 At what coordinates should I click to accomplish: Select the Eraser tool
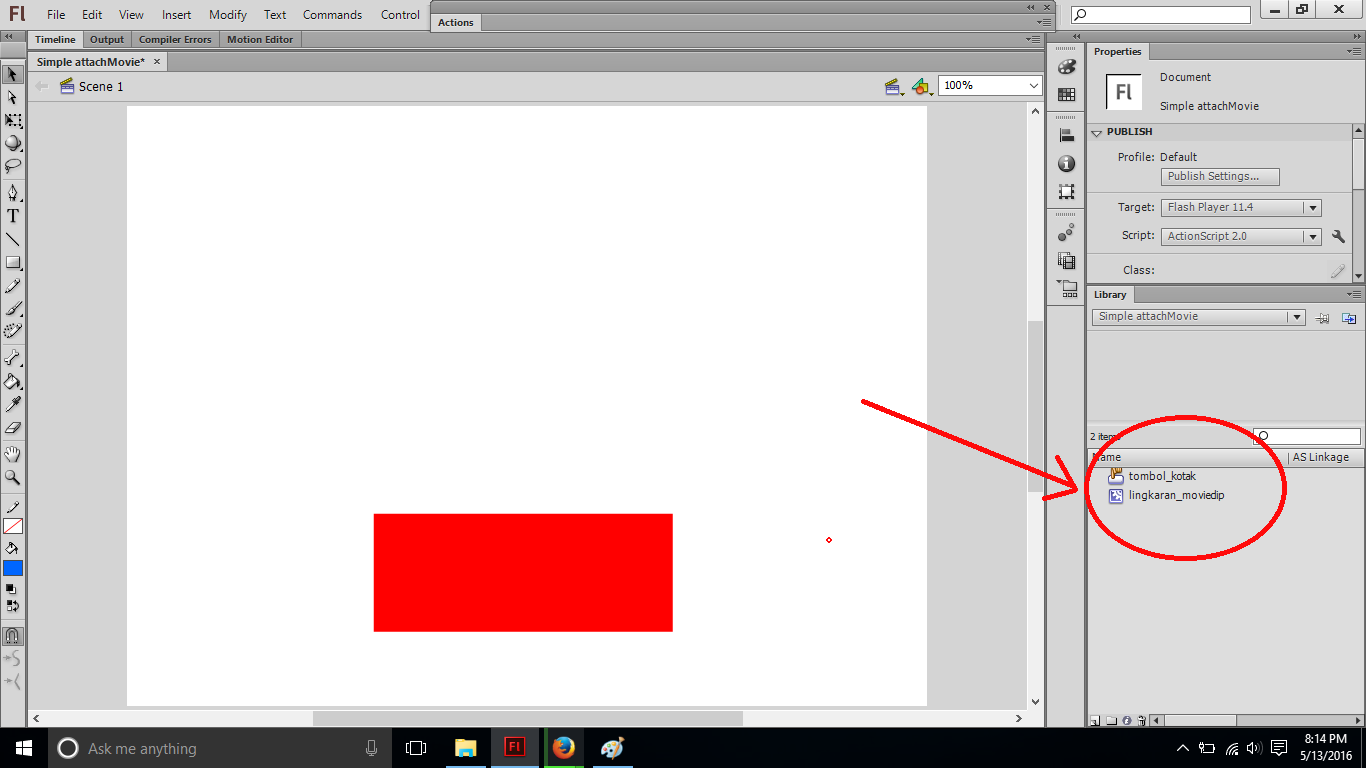[x=13, y=428]
